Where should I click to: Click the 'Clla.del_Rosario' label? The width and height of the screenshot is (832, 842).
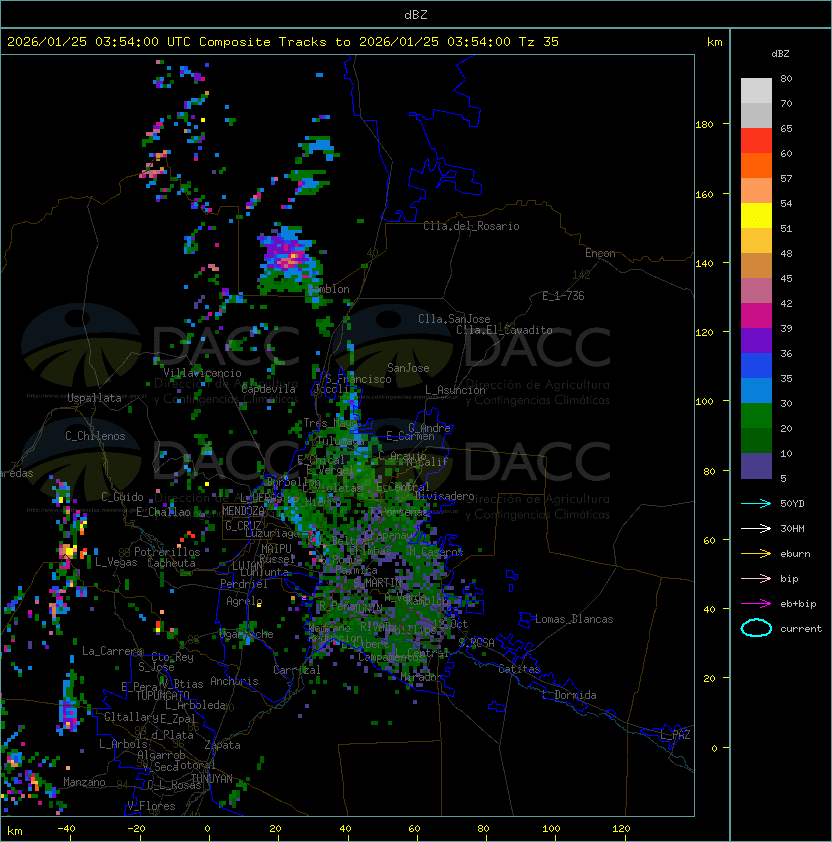(x=471, y=226)
